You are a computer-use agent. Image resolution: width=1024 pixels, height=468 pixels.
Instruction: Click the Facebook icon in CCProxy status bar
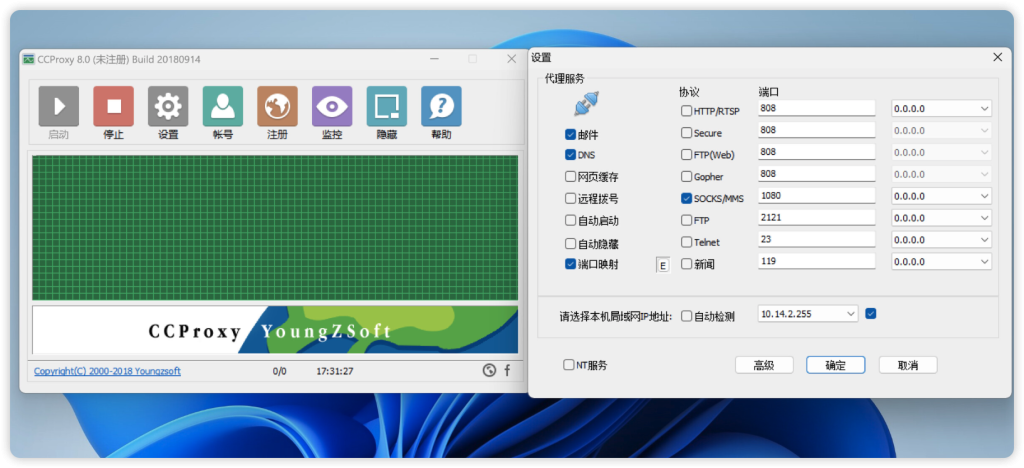pyautogui.click(x=507, y=371)
